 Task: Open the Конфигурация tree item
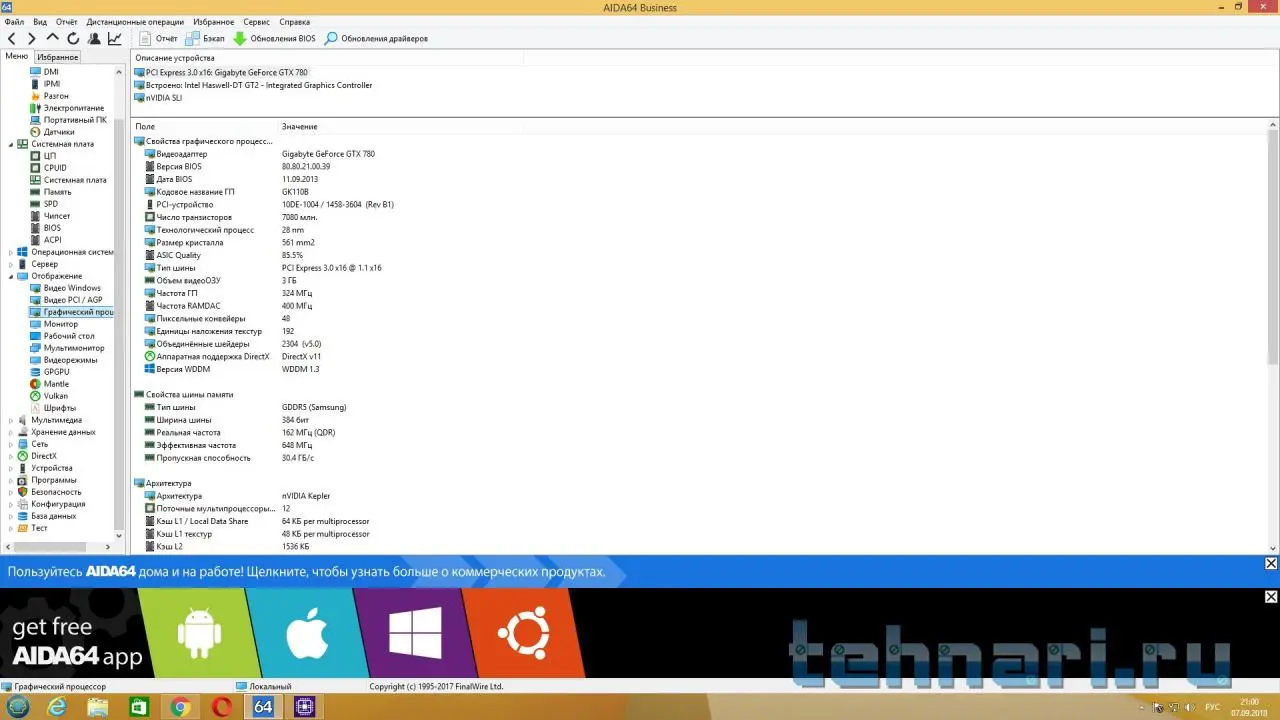point(58,504)
